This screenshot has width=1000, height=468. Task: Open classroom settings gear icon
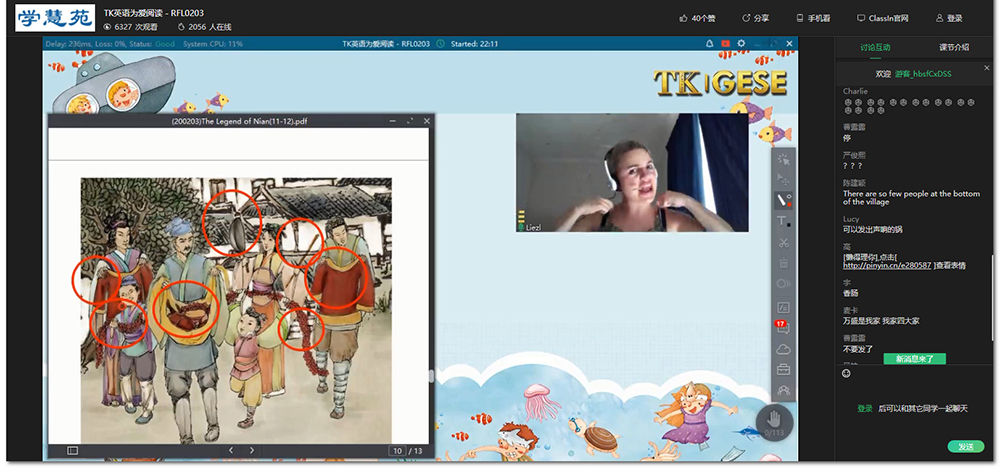pos(741,44)
